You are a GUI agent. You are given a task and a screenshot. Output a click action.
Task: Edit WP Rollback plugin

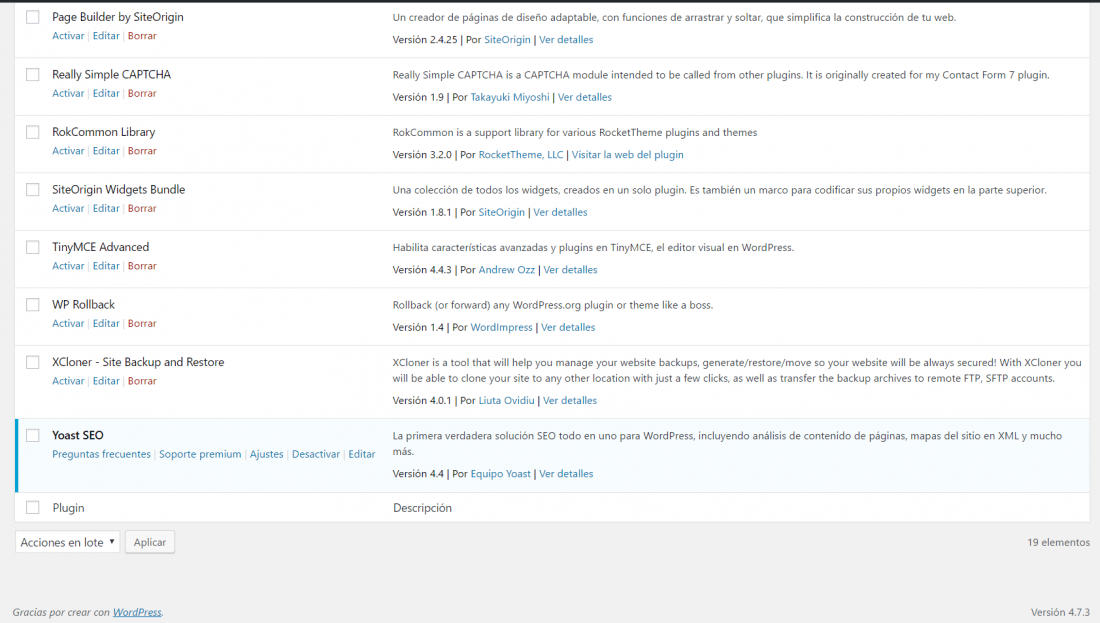pyautogui.click(x=106, y=323)
